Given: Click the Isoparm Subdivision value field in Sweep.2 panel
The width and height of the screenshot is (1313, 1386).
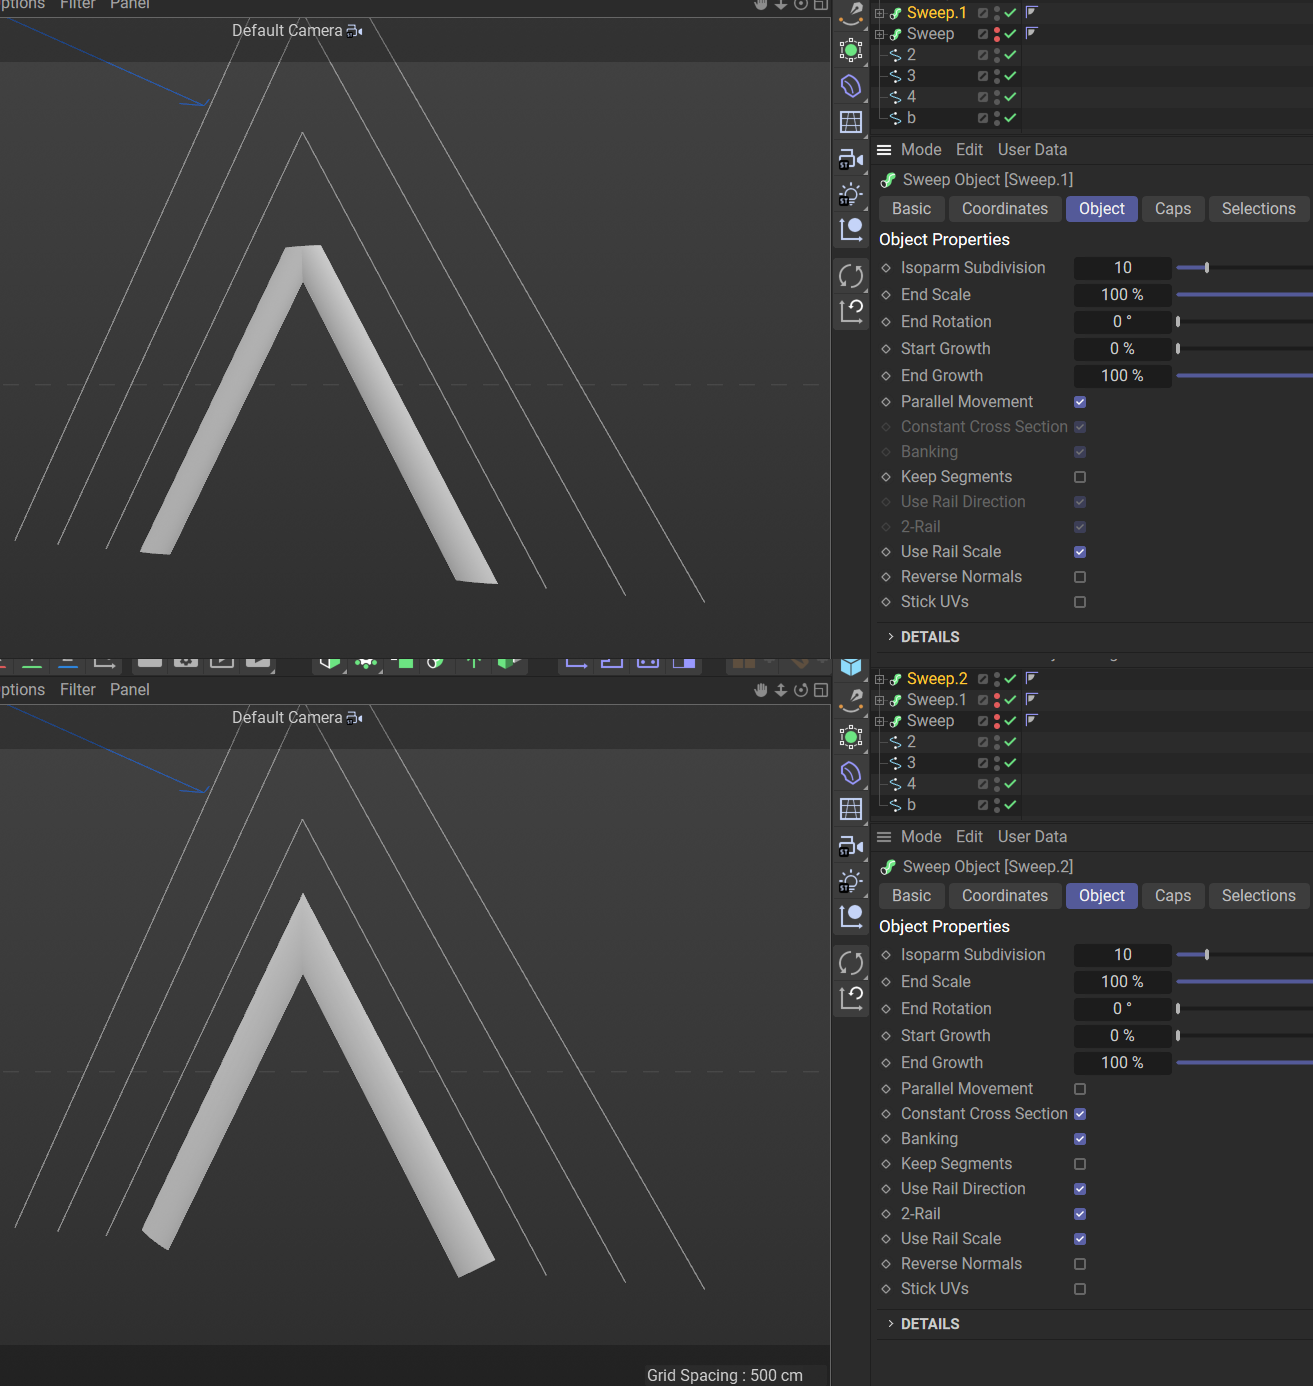Looking at the screenshot, I should (x=1122, y=955).
